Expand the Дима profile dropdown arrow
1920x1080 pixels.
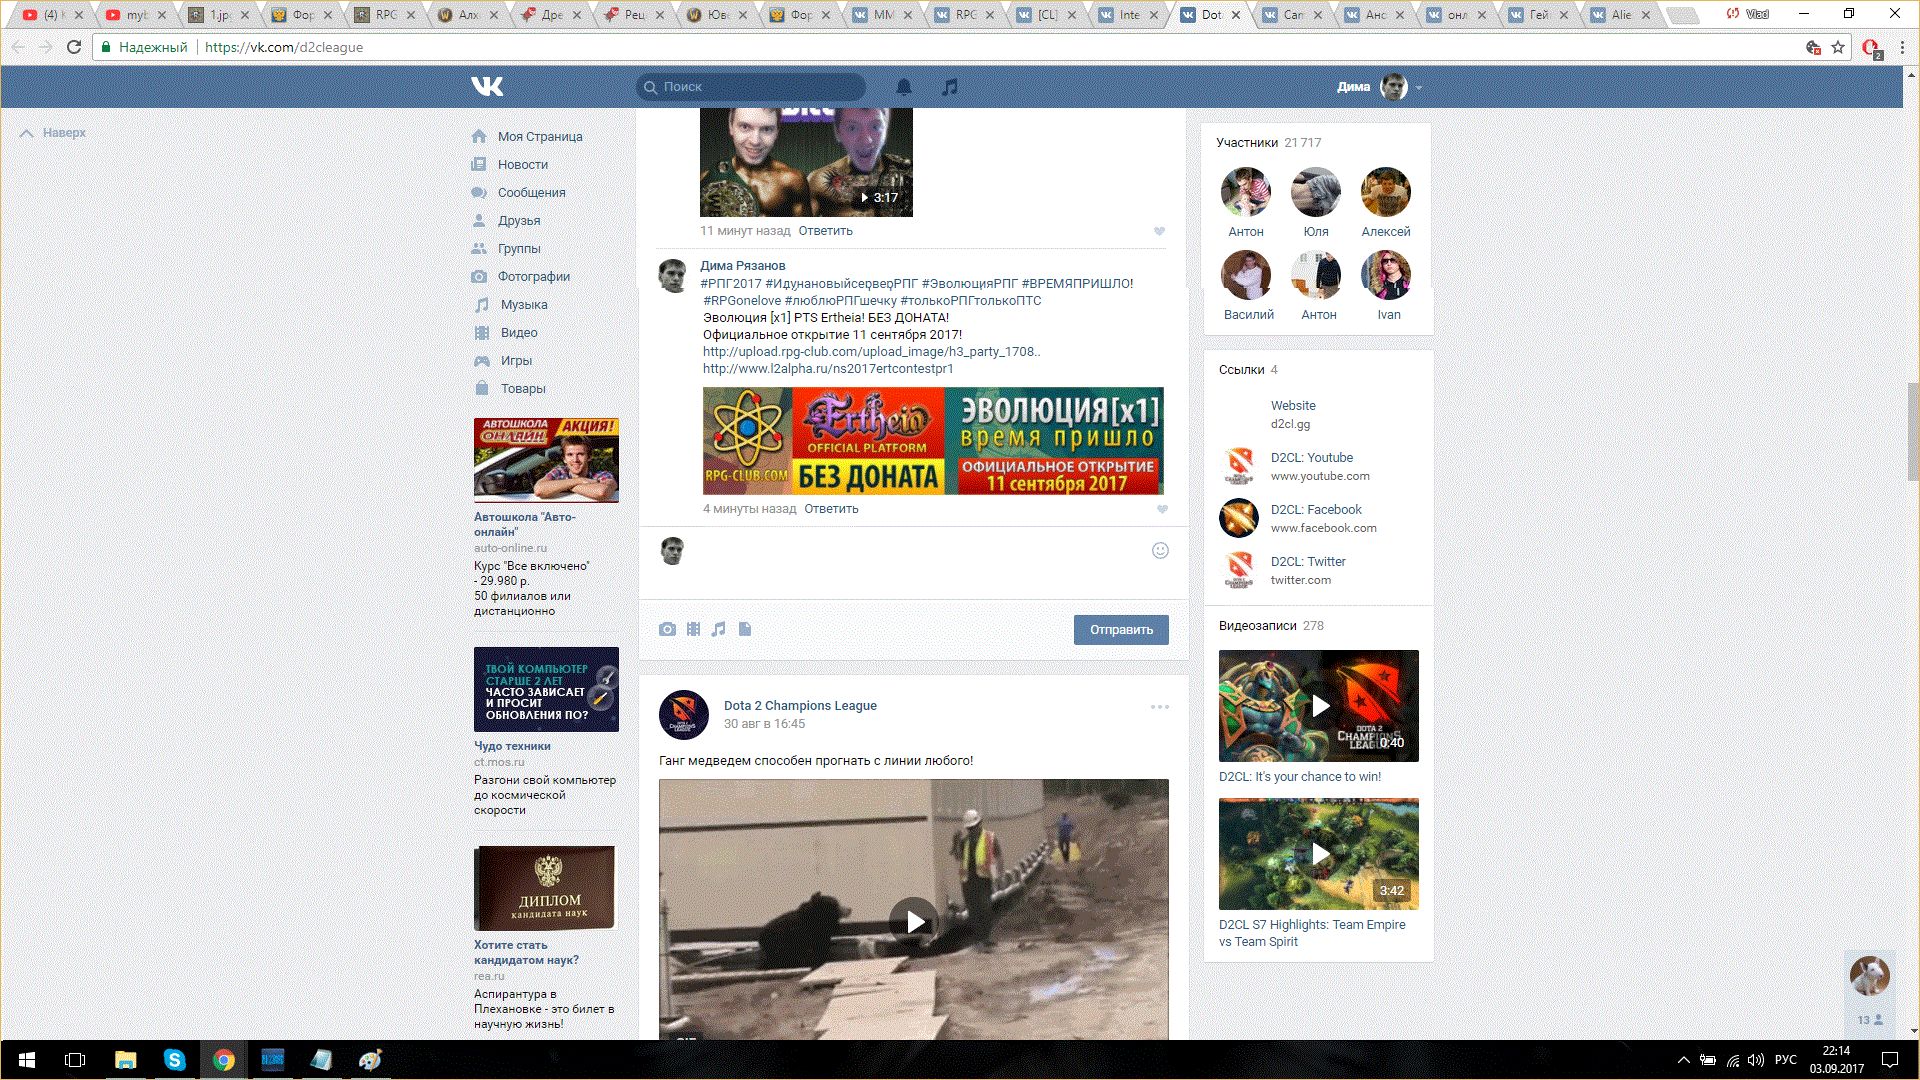pyautogui.click(x=1419, y=88)
